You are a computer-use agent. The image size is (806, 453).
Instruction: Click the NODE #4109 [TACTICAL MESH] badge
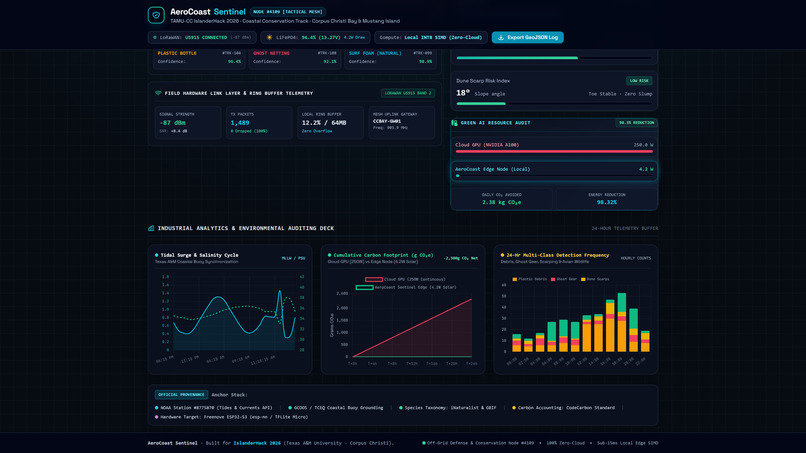288,11
